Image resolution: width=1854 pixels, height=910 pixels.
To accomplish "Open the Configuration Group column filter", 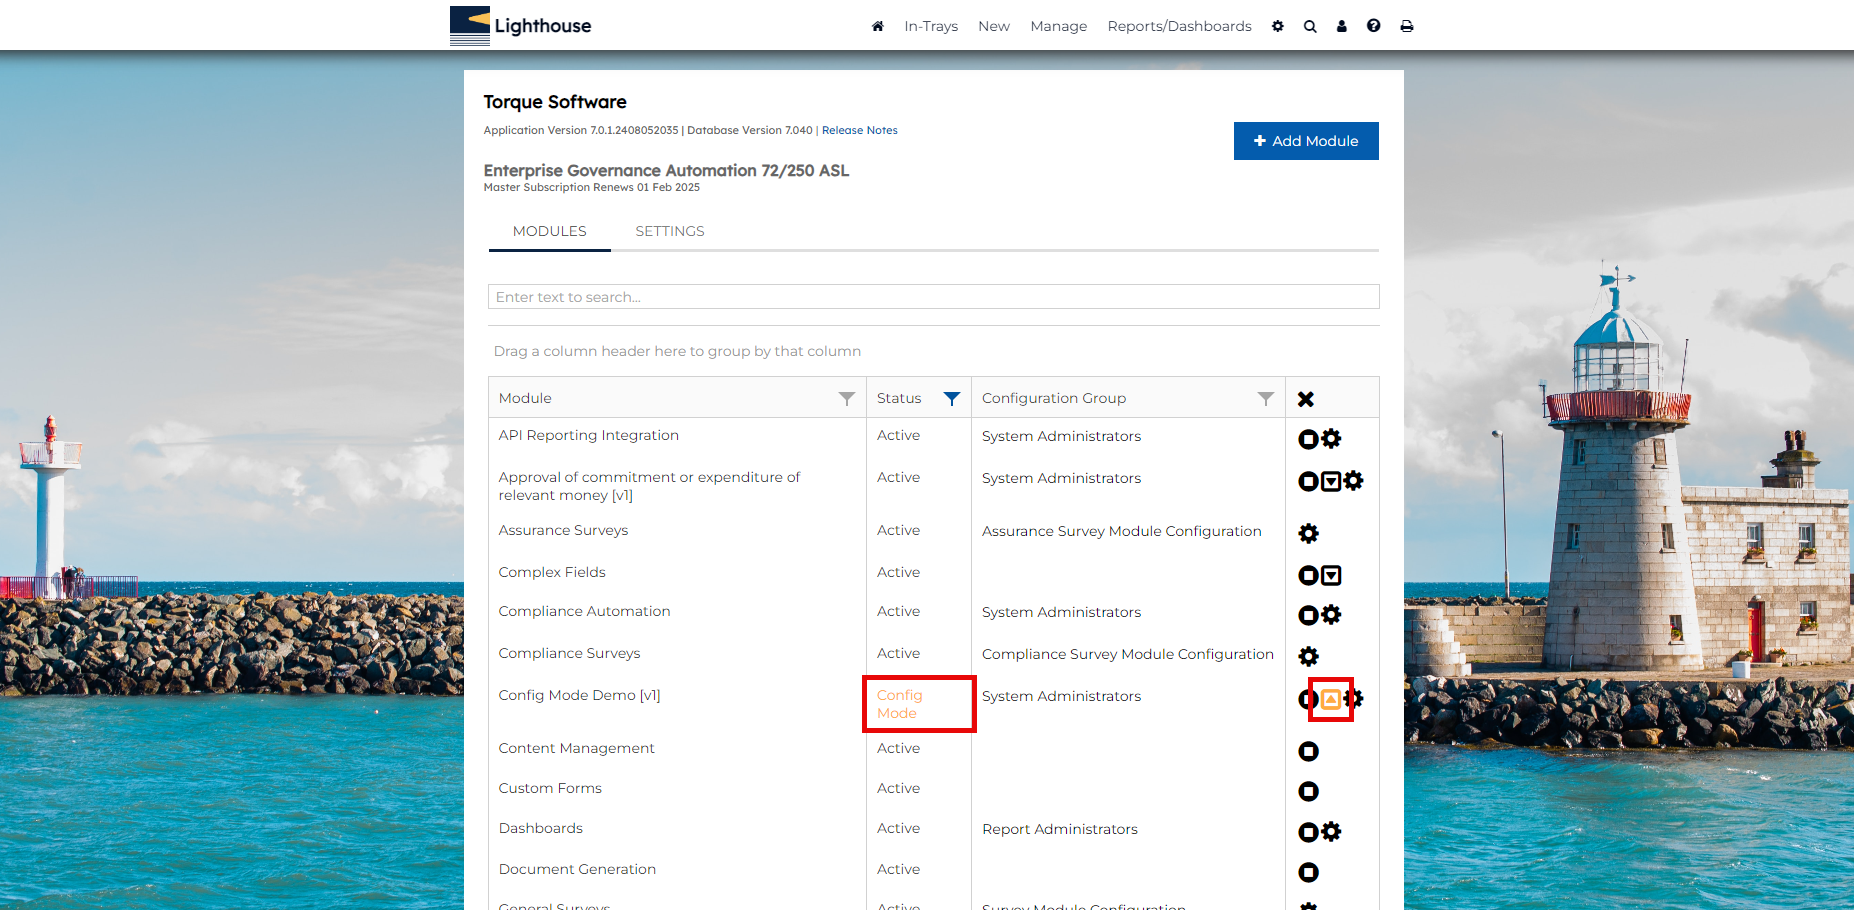I will [1266, 399].
